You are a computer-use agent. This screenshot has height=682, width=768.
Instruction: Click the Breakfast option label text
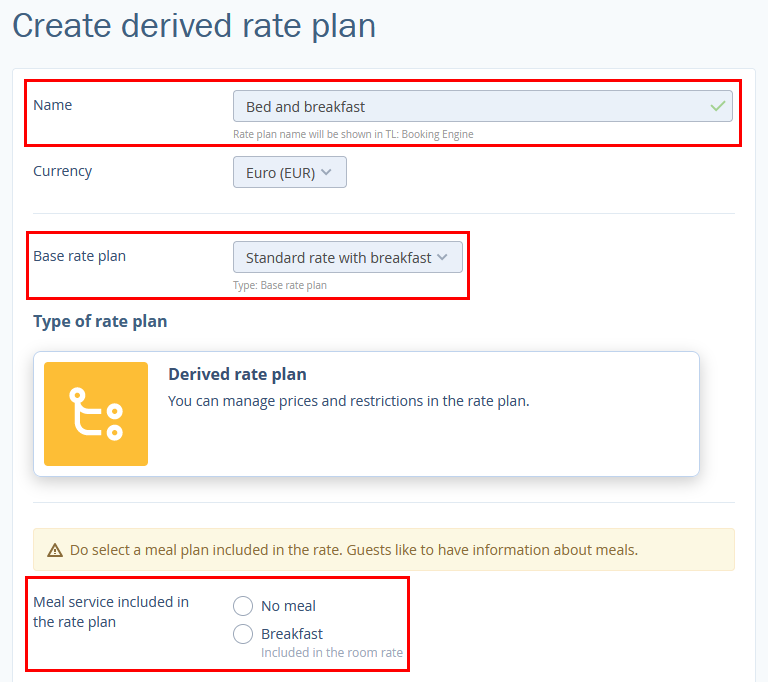click(x=292, y=633)
